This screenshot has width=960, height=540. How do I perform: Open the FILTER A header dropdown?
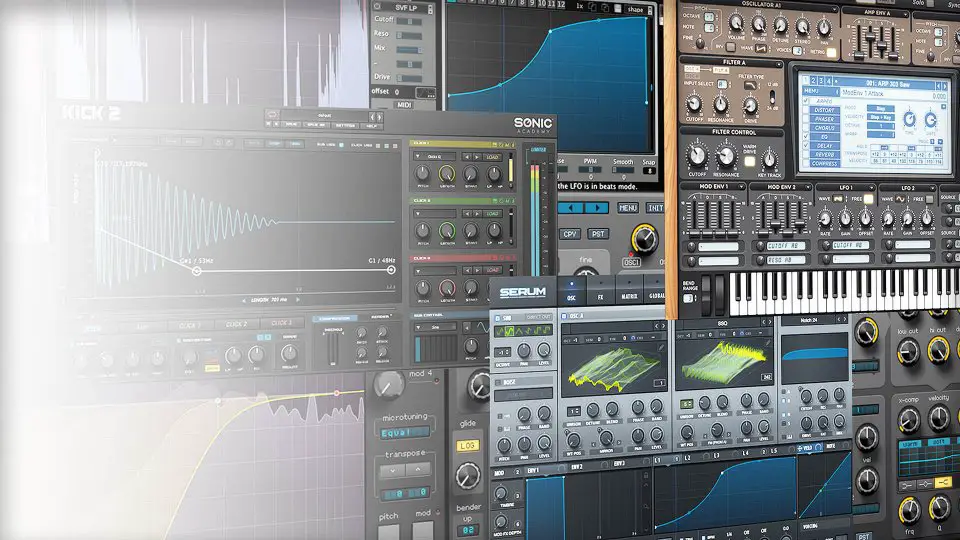[x=779, y=64]
